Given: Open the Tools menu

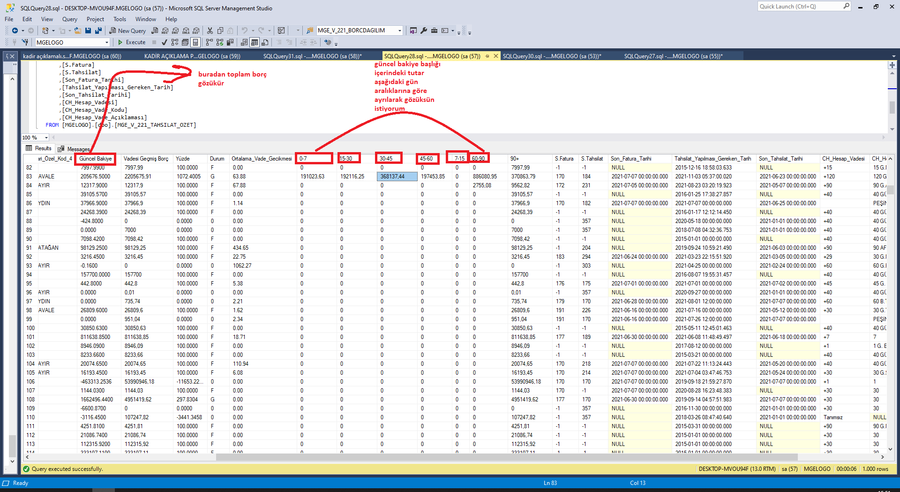Looking at the screenshot, I should [x=120, y=19].
